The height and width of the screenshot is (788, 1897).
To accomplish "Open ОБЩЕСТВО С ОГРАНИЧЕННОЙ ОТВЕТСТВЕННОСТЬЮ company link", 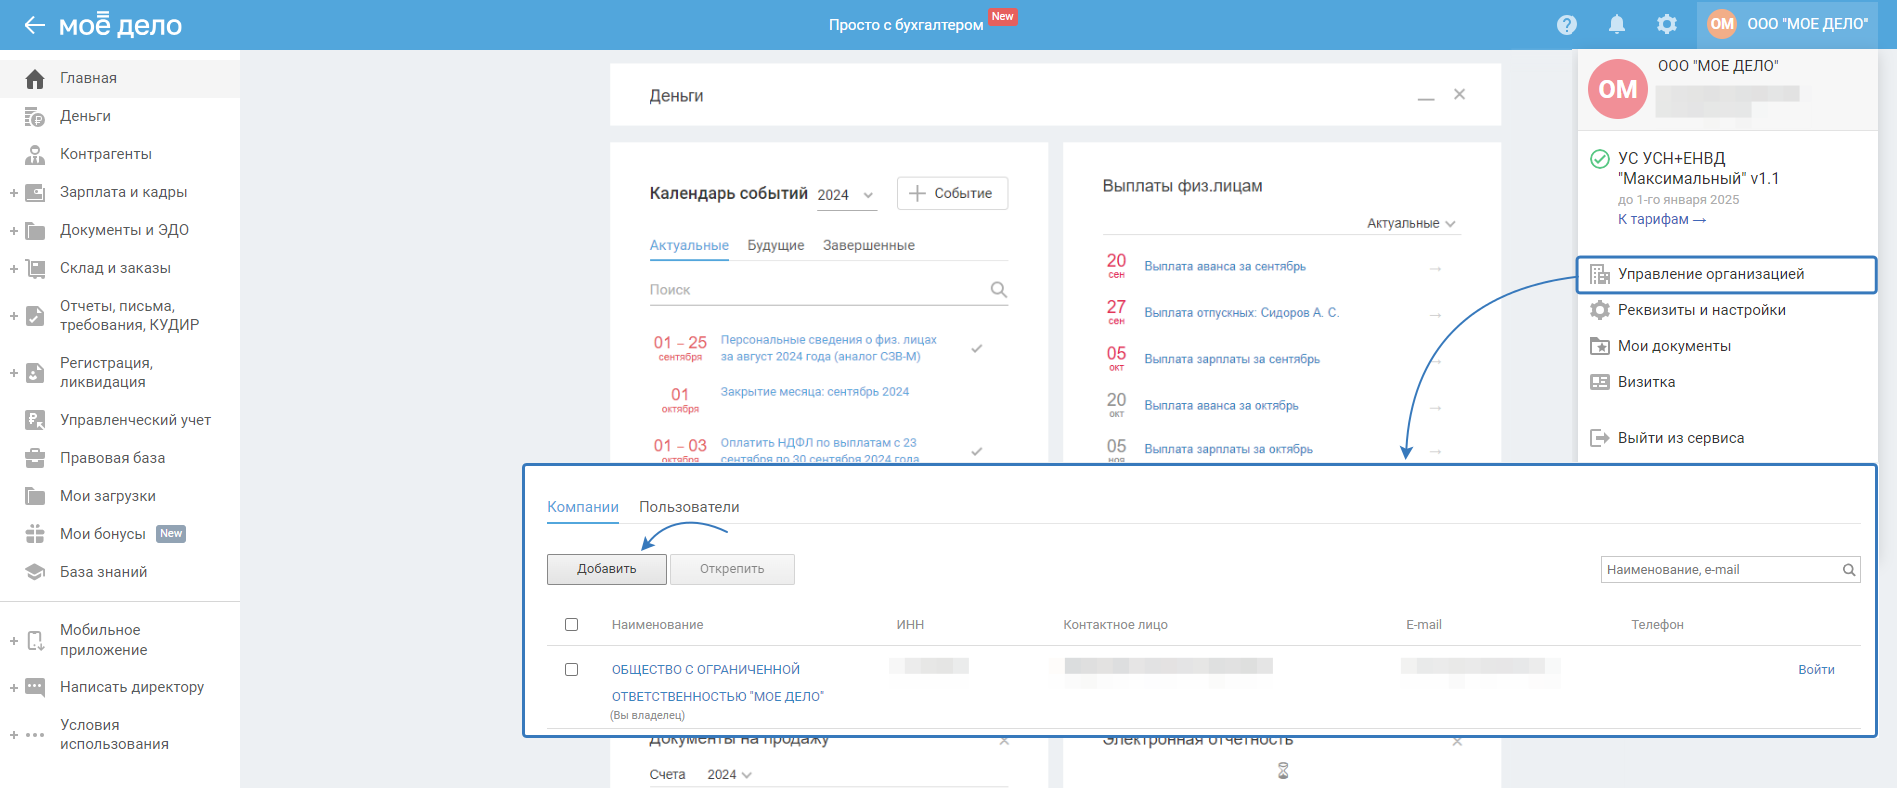I will point(718,683).
